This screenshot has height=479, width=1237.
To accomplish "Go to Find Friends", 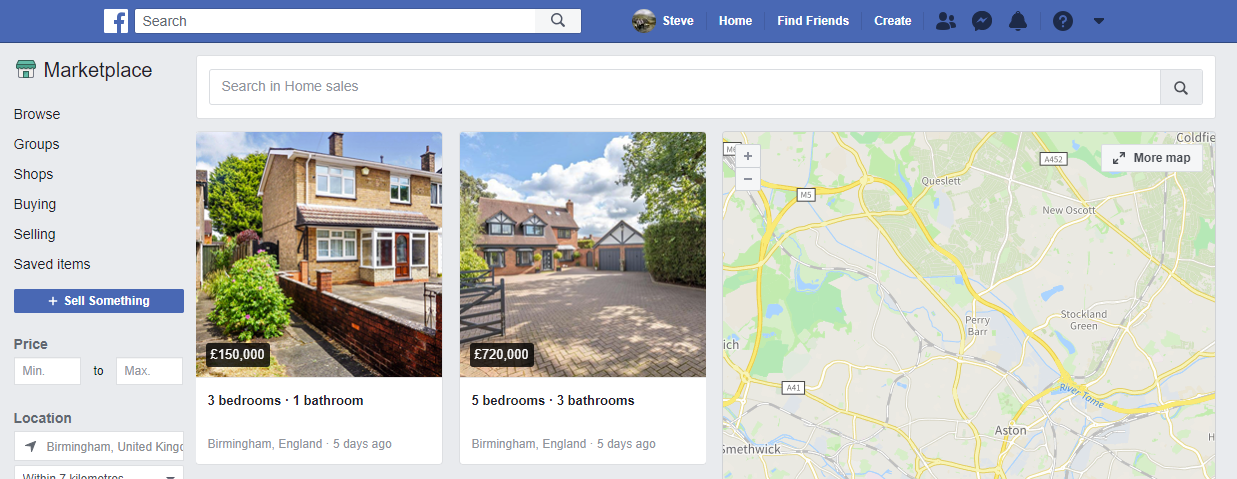I will (813, 21).
